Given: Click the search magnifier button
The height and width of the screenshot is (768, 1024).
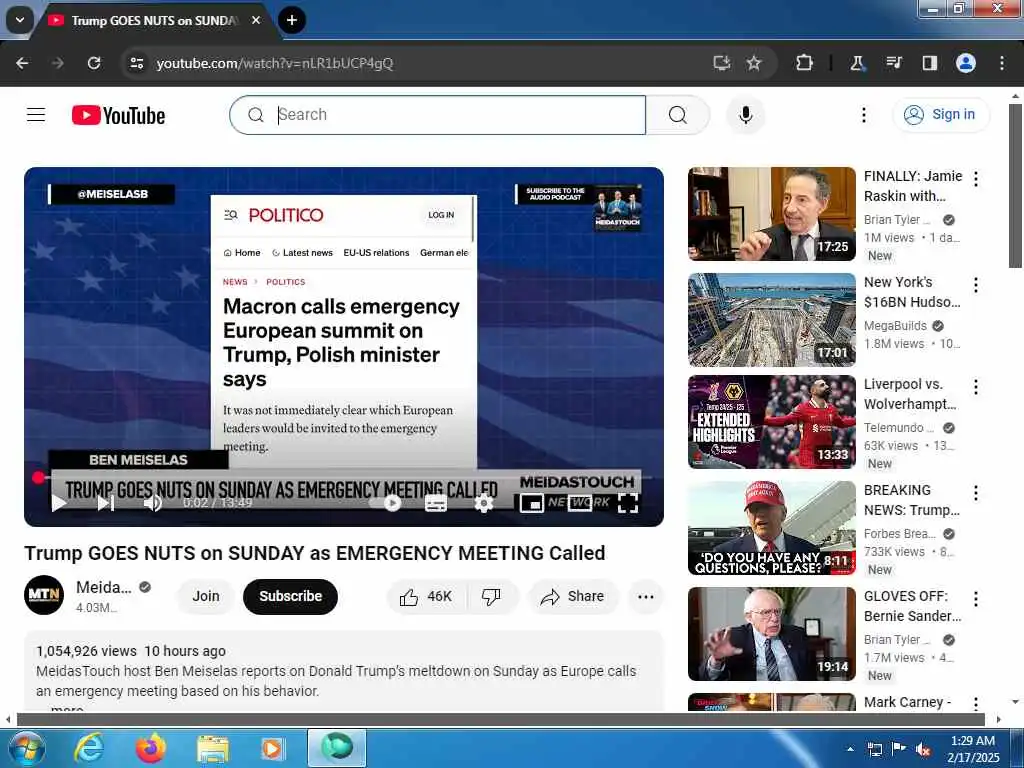Looking at the screenshot, I should (x=677, y=115).
